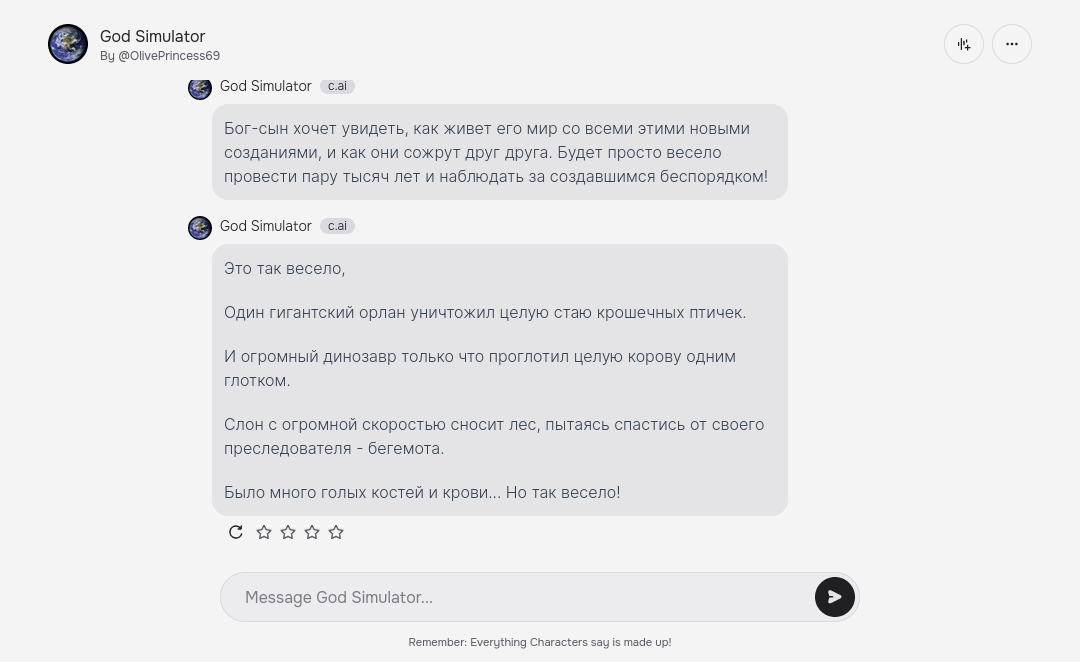
Task: Rate the reply one star
Action: click(x=264, y=532)
